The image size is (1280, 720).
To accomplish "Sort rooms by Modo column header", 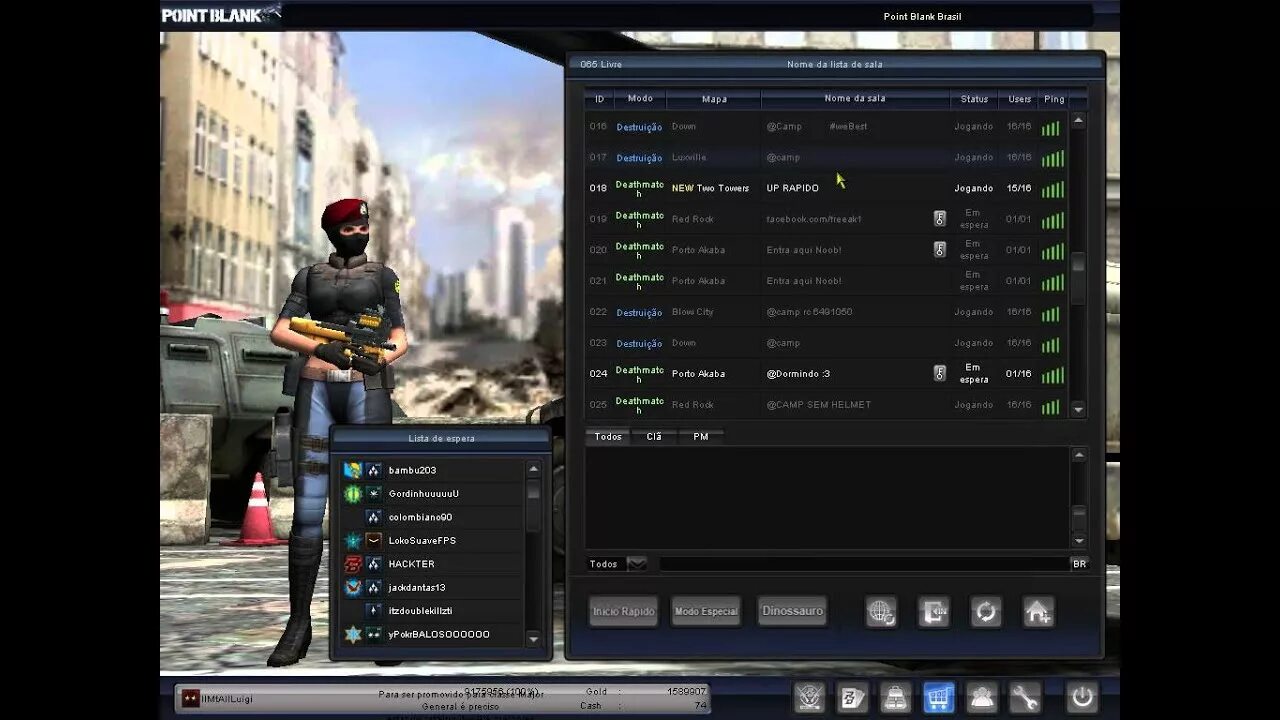I will 640,99.
